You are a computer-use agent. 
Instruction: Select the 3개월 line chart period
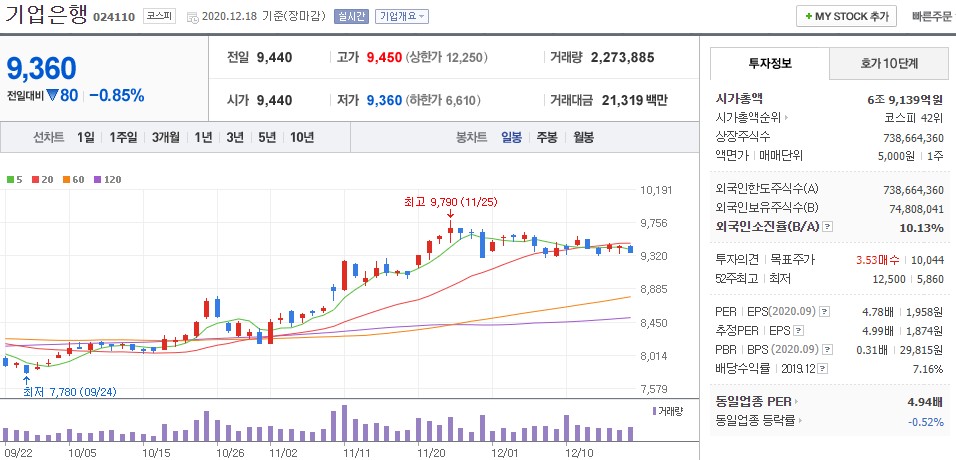click(165, 137)
